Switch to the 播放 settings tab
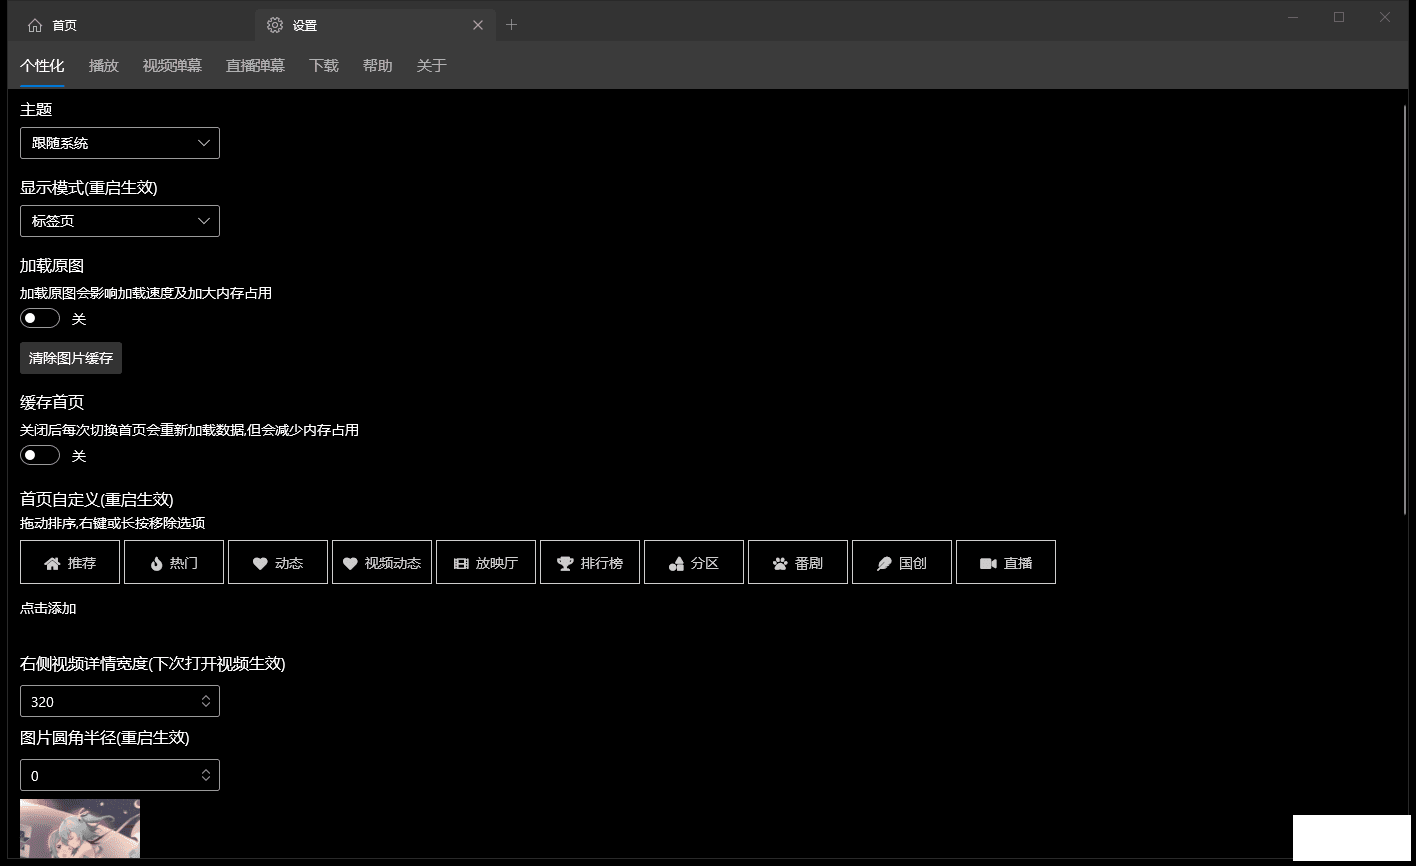The image size is (1416, 866). point(104,66)
